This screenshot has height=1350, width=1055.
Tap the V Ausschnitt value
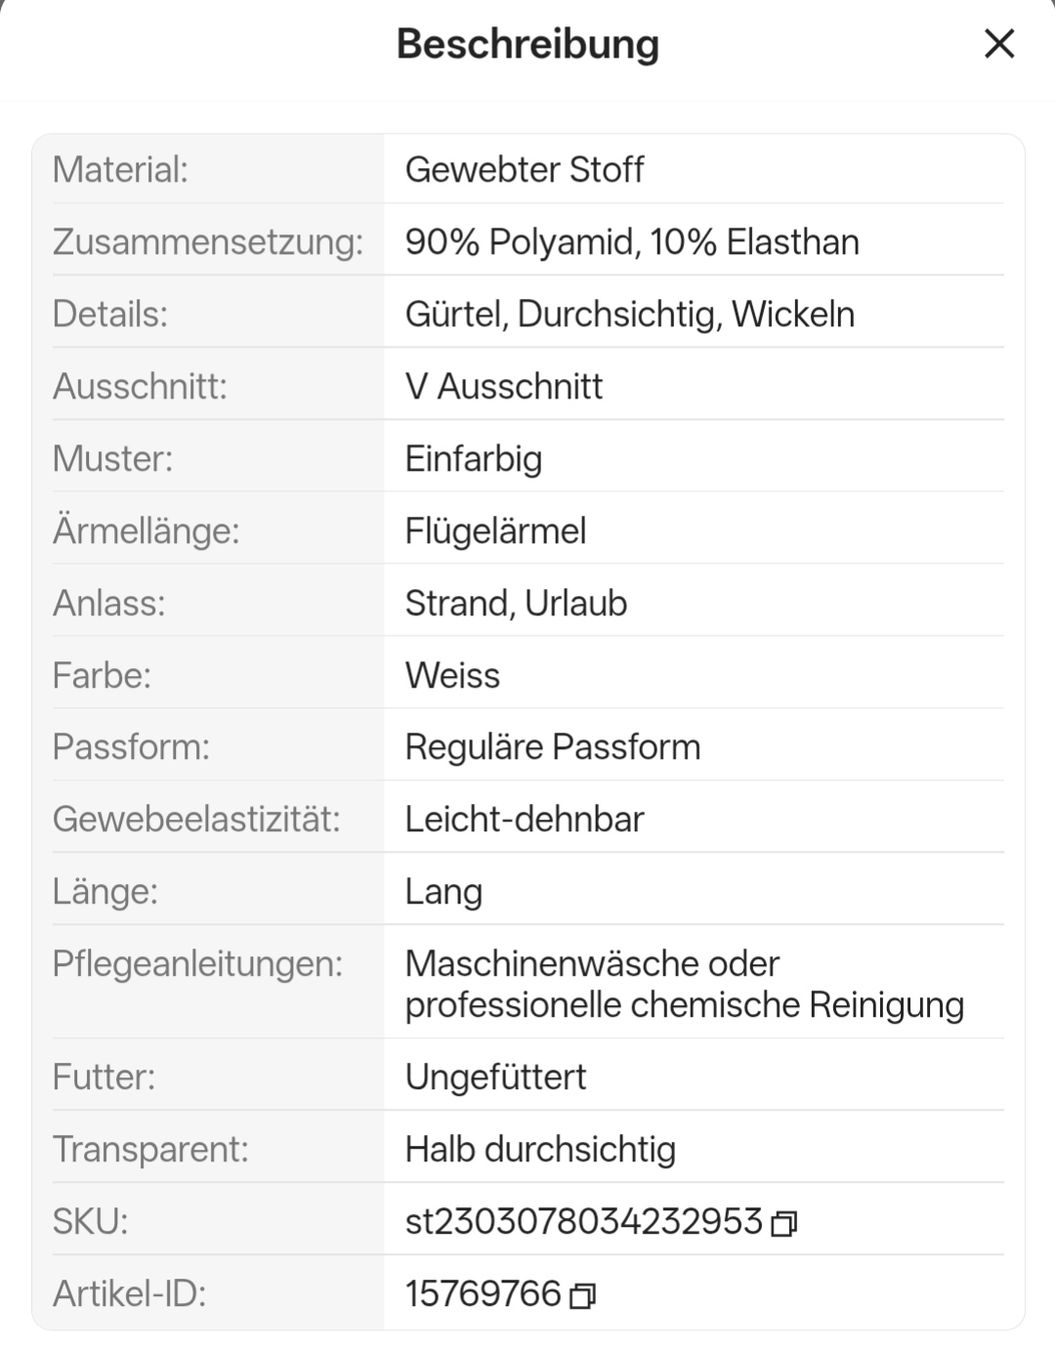(x=504, y=386)
